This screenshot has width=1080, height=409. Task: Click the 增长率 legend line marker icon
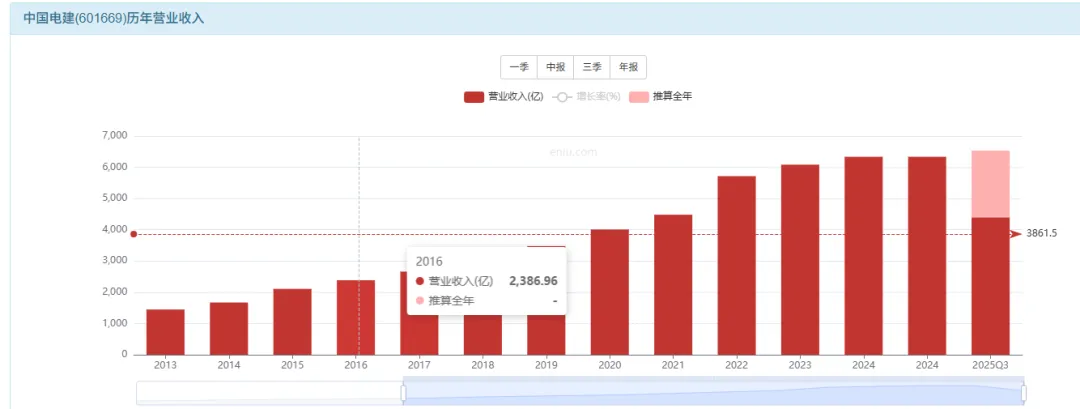pos(561,97)
